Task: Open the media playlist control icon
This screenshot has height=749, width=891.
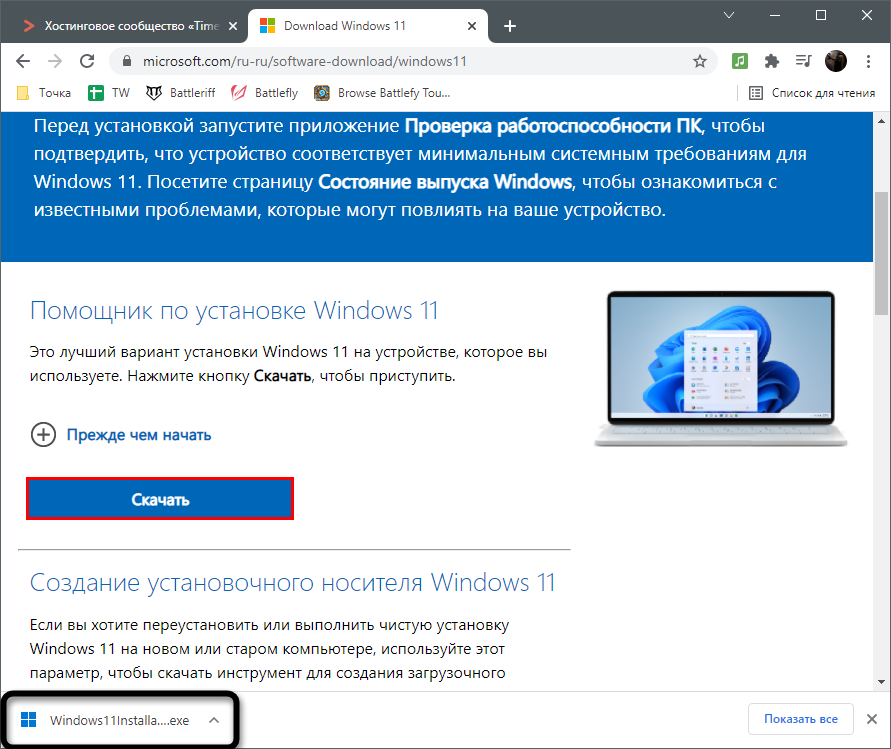Action: coord(803,61)
